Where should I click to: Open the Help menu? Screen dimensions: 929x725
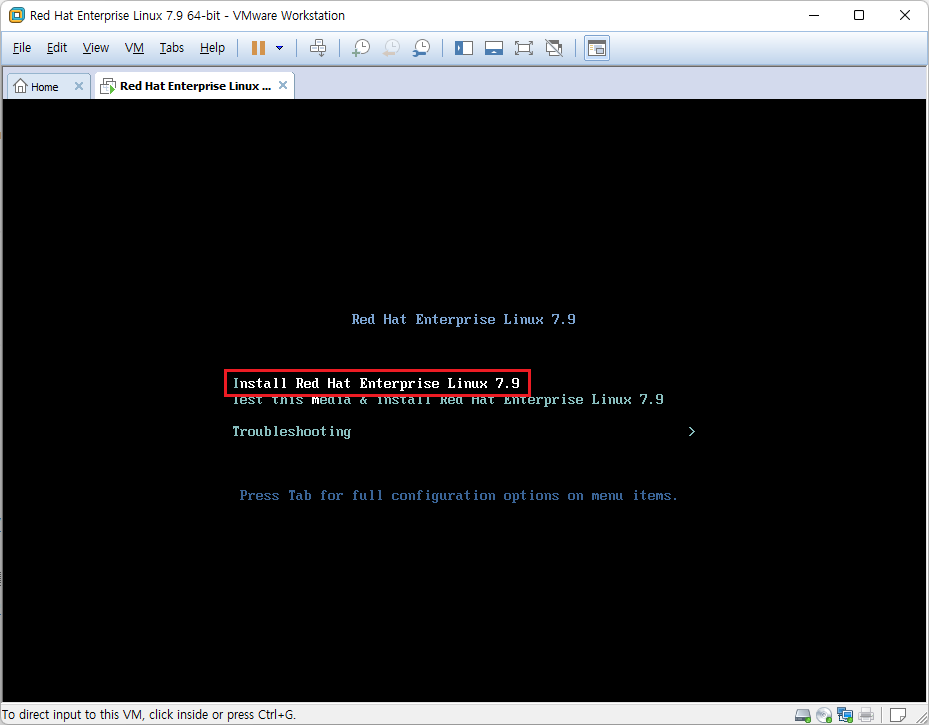[x=212, y=48]
